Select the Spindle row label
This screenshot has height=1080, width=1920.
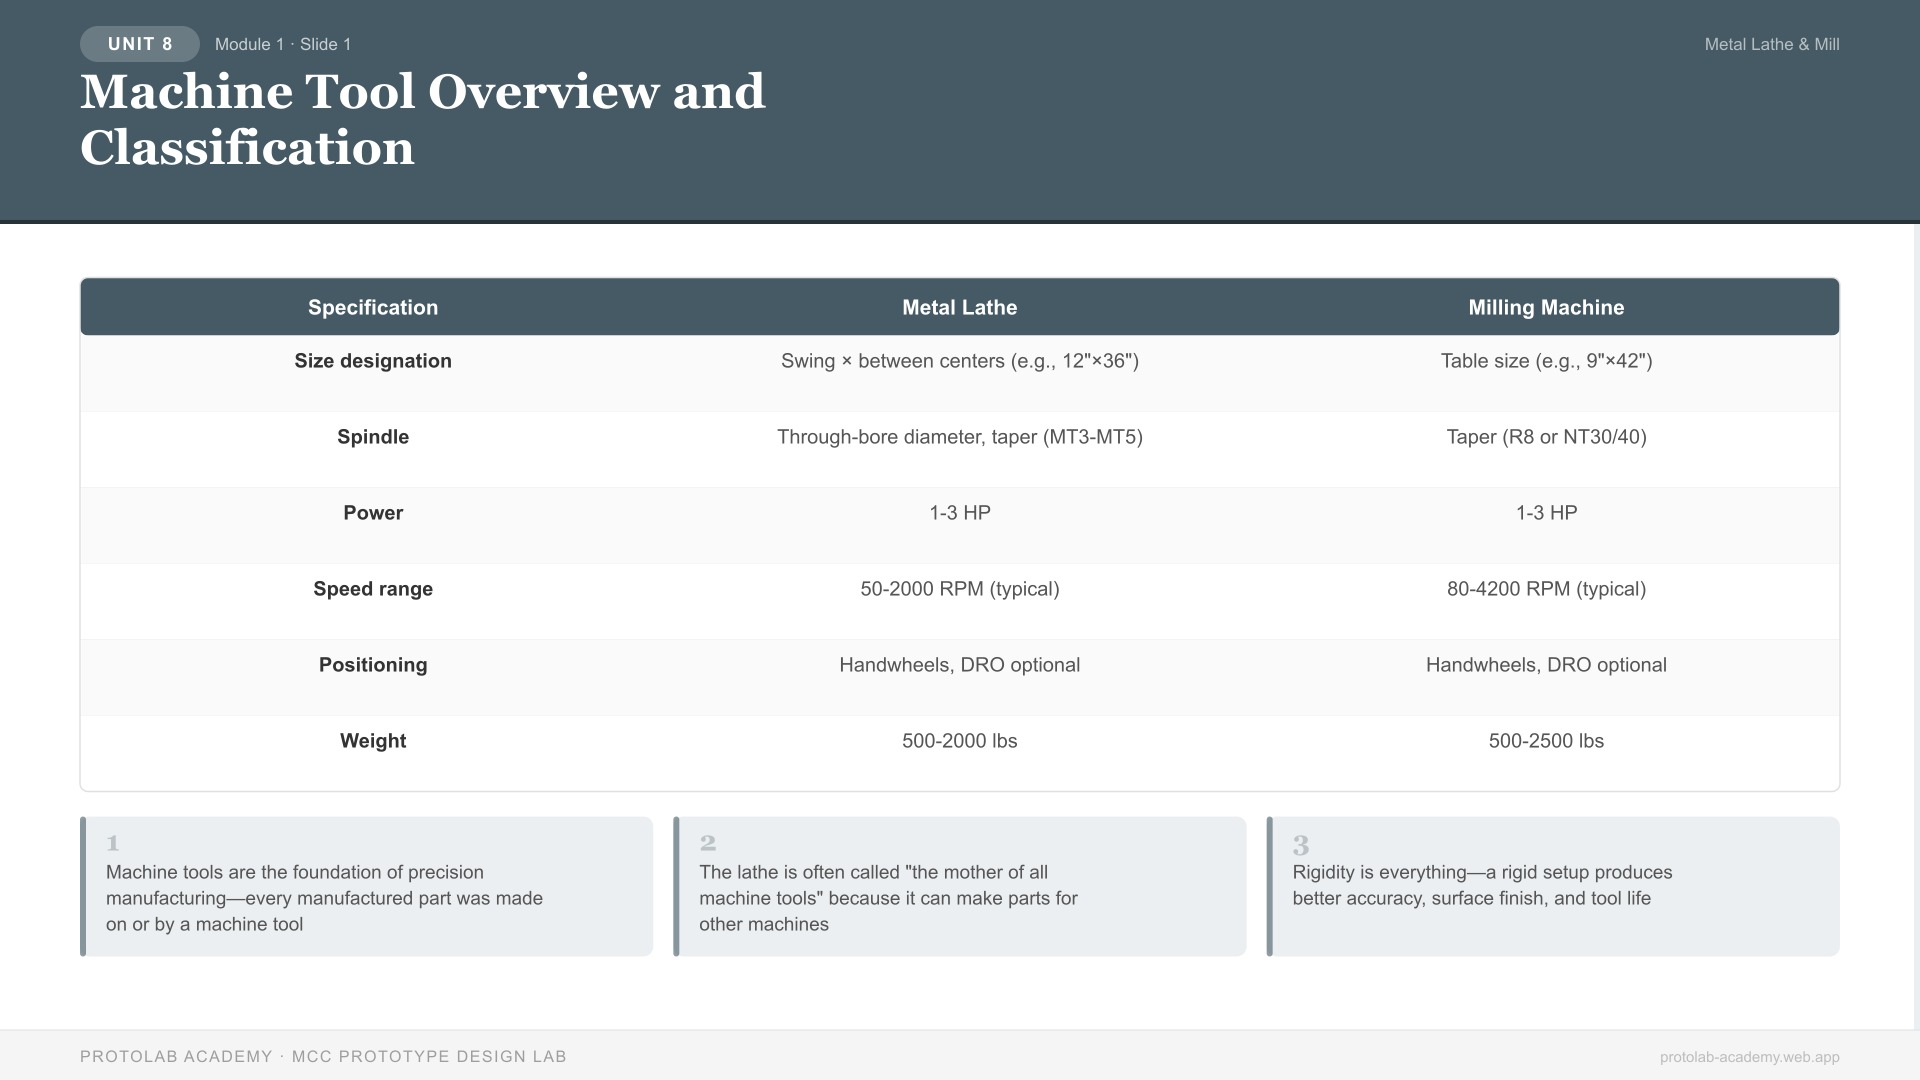(x=373, y=437)
